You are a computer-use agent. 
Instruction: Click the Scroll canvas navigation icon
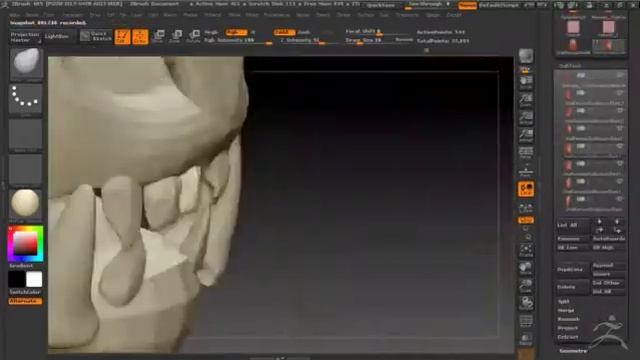tap(526, 82)
